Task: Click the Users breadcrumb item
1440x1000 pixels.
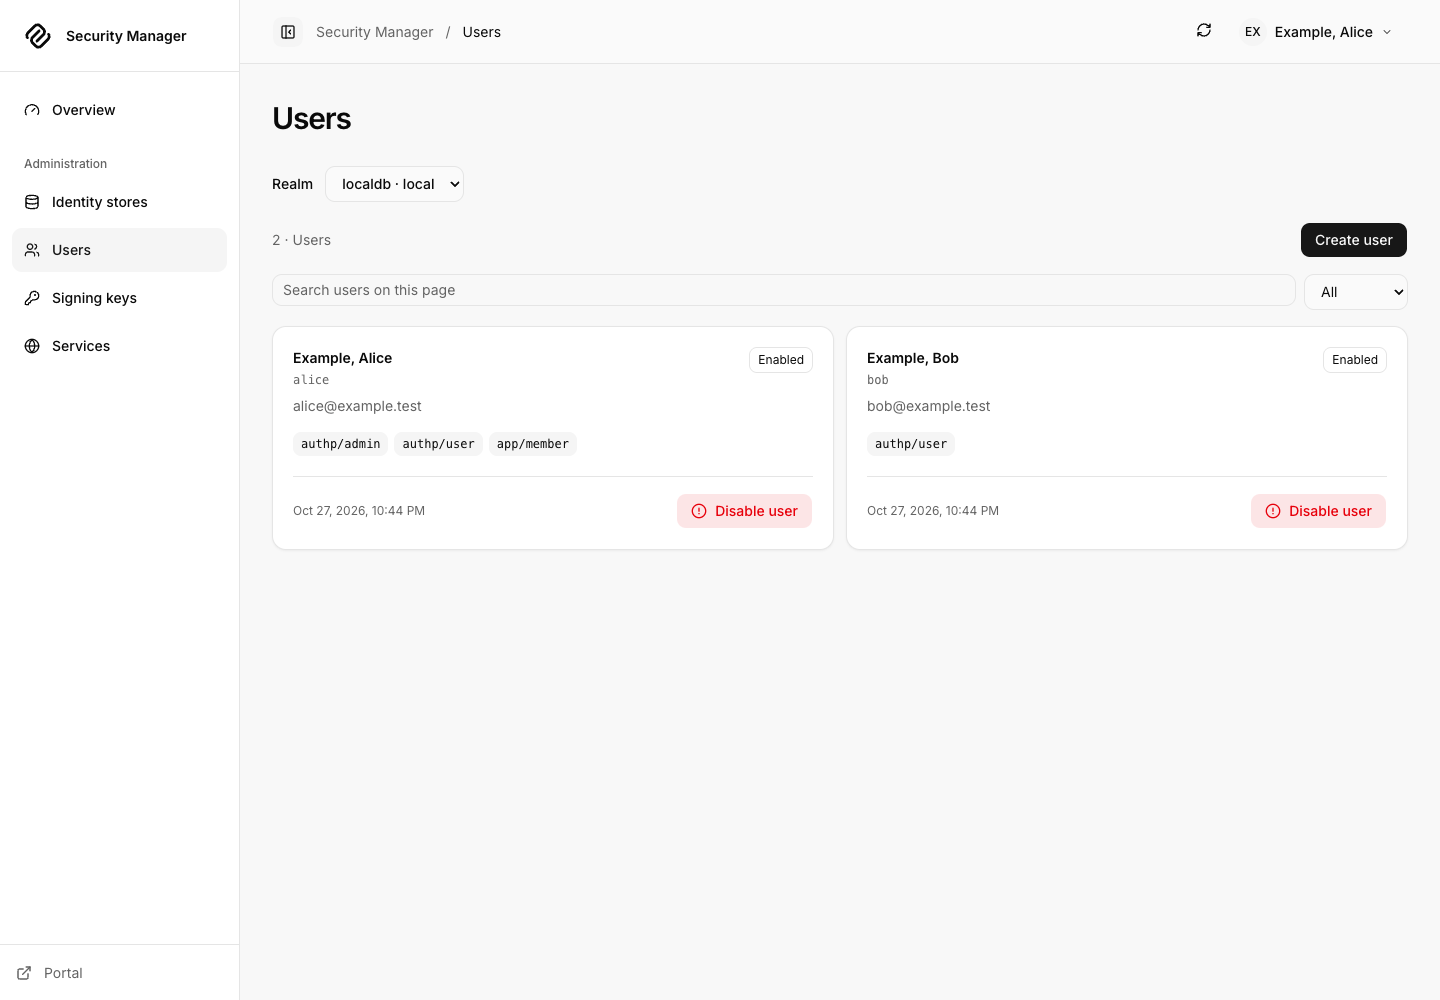Action: pos(481,32)
